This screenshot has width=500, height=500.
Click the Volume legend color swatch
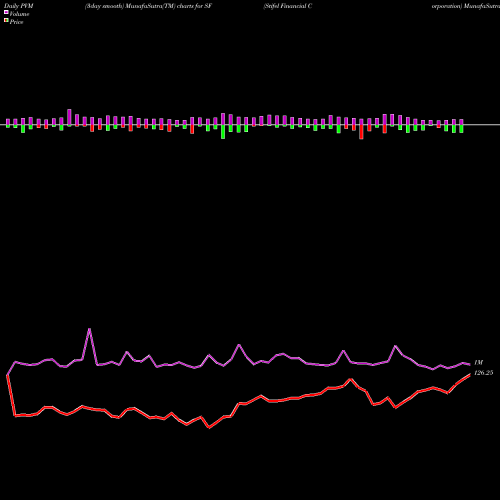pyautogui.click(x=6, y=12)
